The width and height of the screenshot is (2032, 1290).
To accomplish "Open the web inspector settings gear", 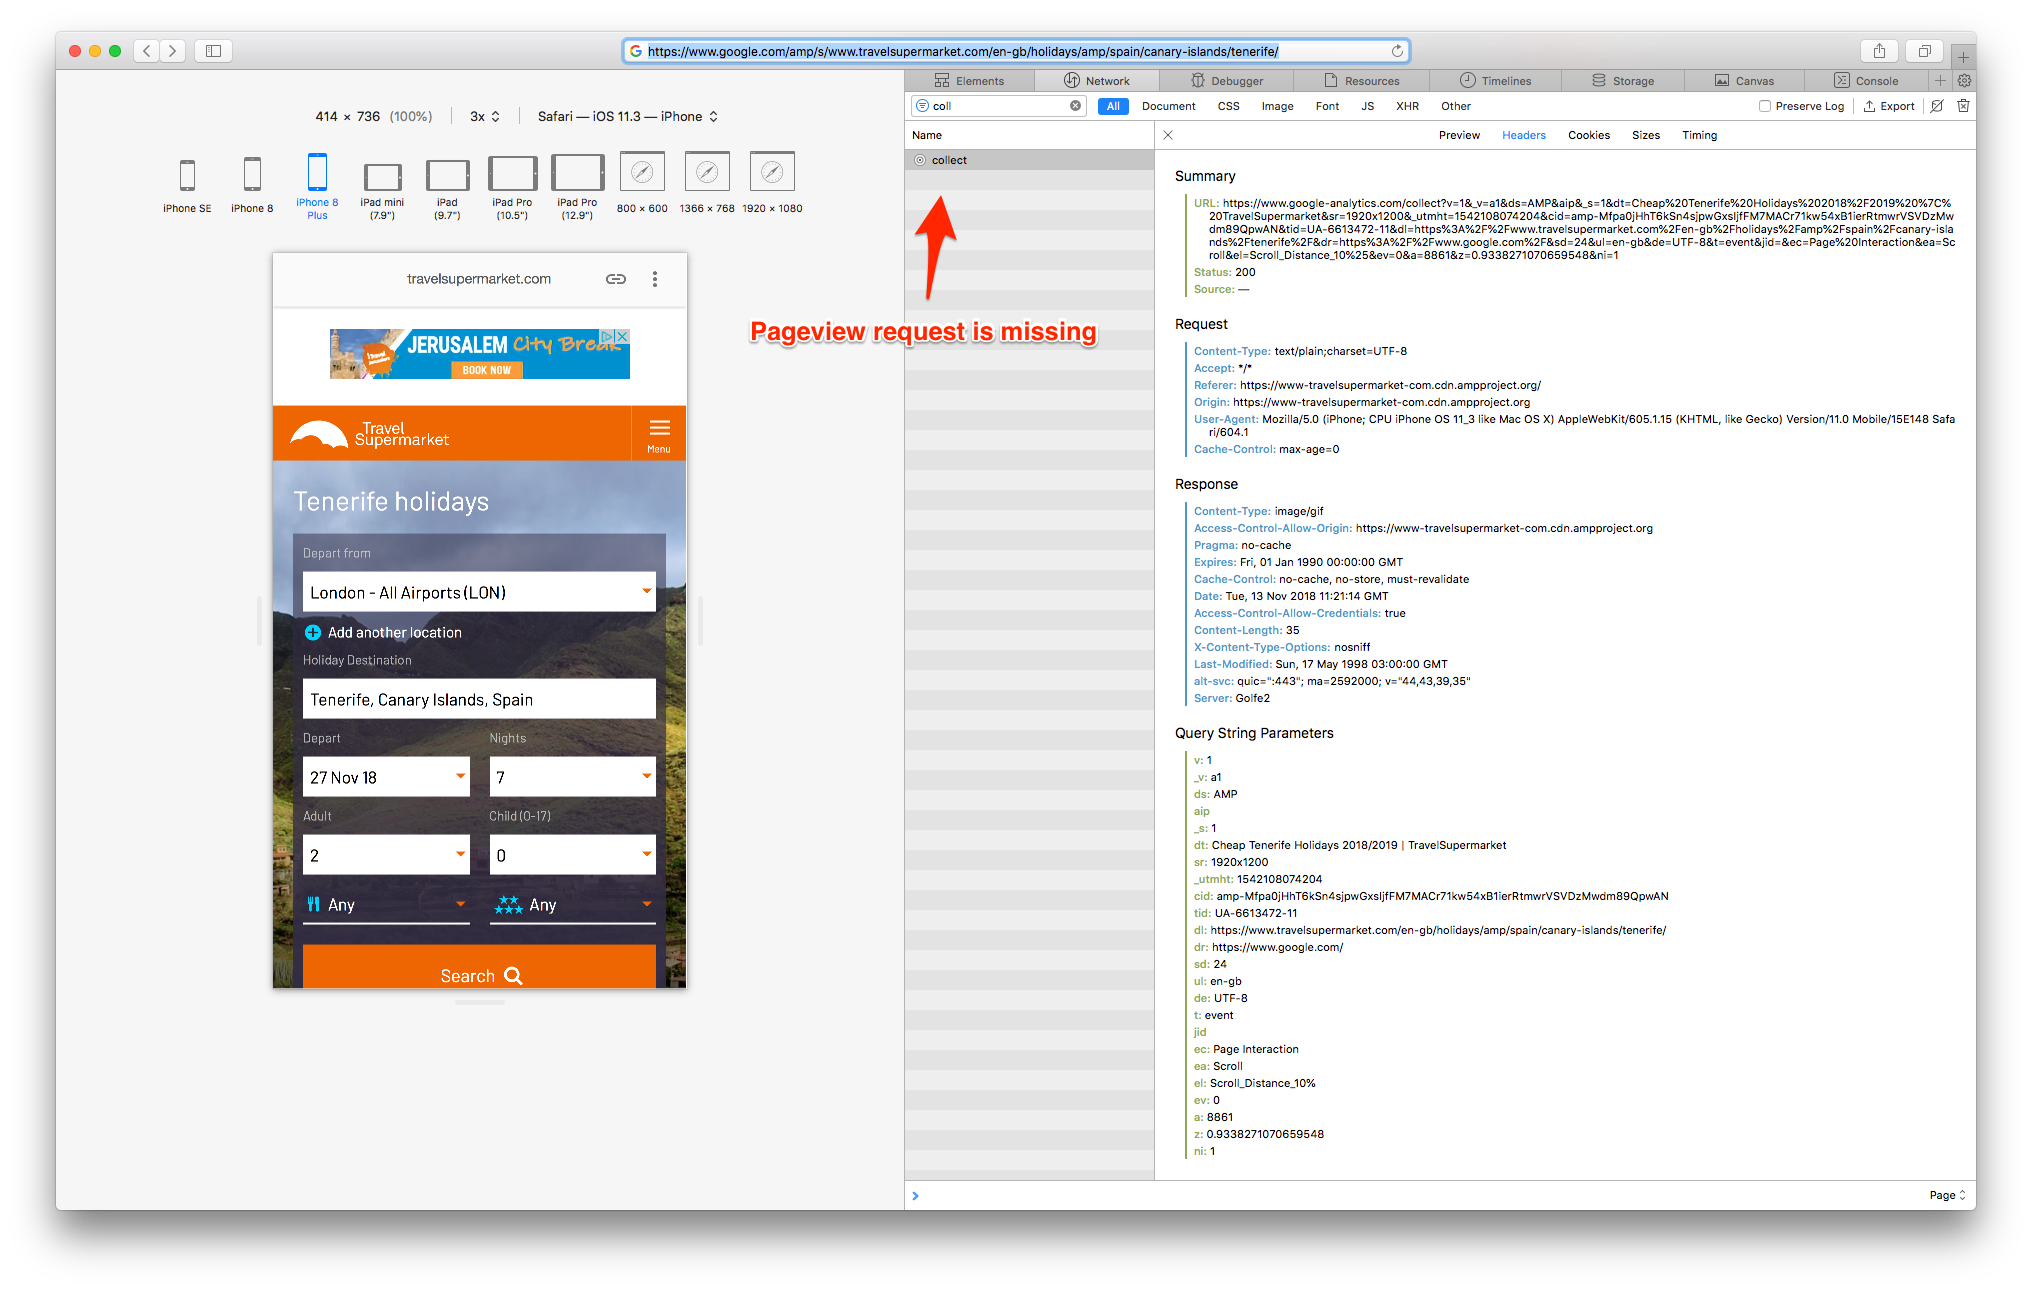I will click(1964, 81).
